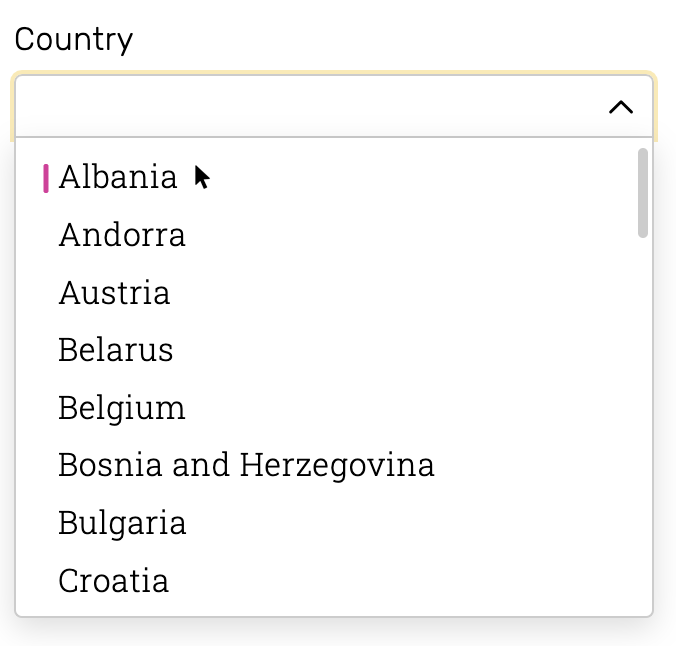Screen dimensions: 676x646
Task: Collapse the Country dropdown using the chevron
Action: [621, 107]
